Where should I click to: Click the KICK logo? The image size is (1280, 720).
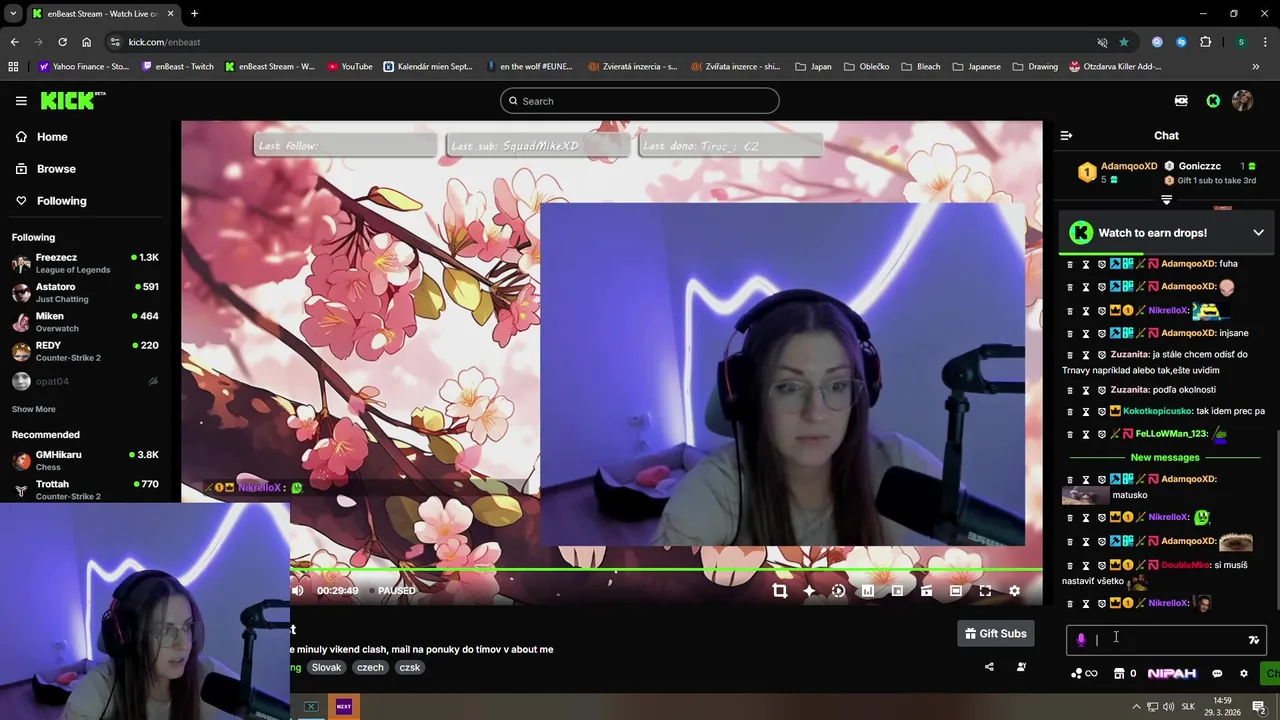coord(72,100)
